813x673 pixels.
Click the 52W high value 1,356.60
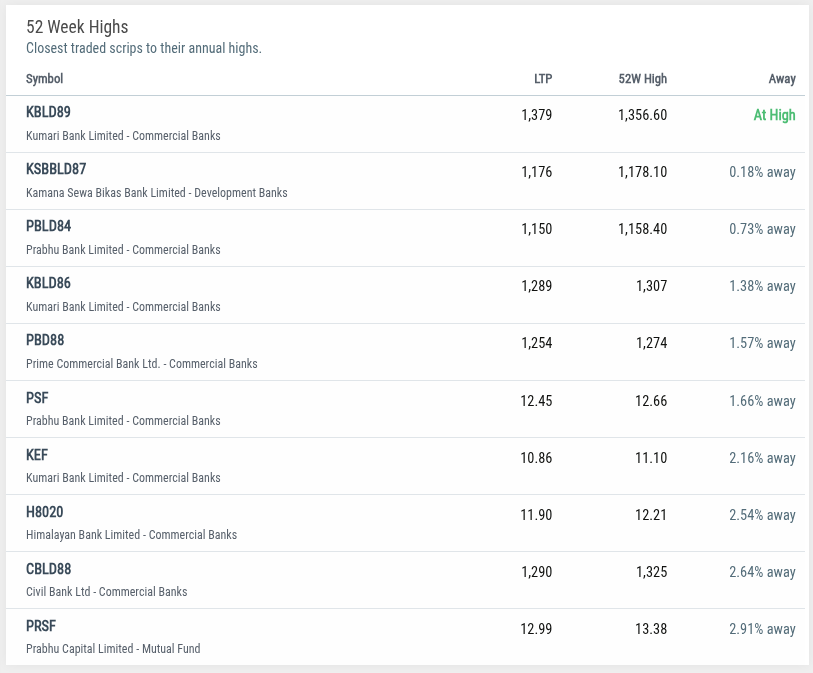pyautogui.click(x=642, y=115)
